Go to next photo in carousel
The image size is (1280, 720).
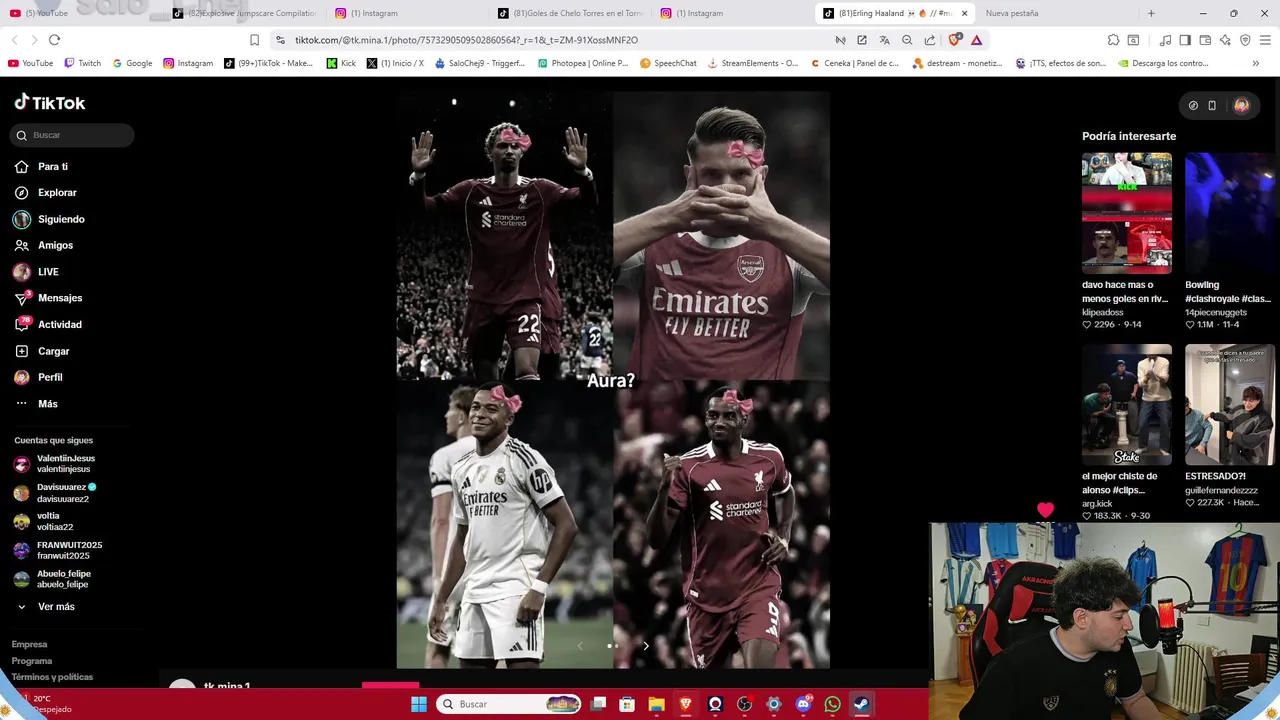tap(646, 646)
